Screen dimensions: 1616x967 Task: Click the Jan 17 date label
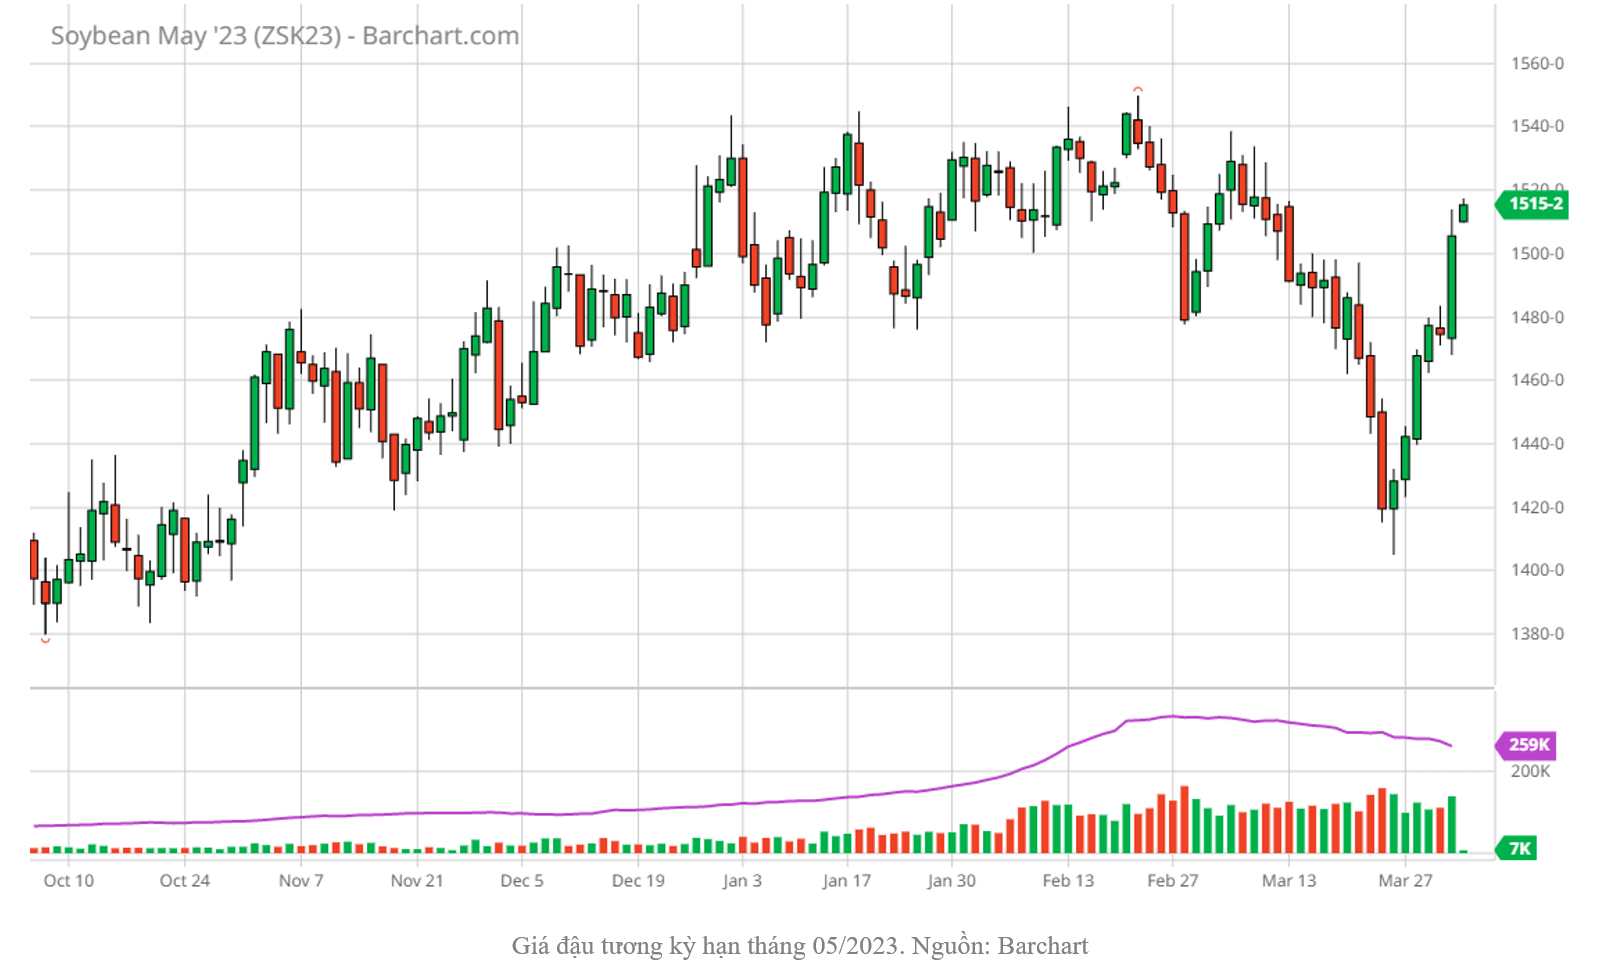(847, 881)
